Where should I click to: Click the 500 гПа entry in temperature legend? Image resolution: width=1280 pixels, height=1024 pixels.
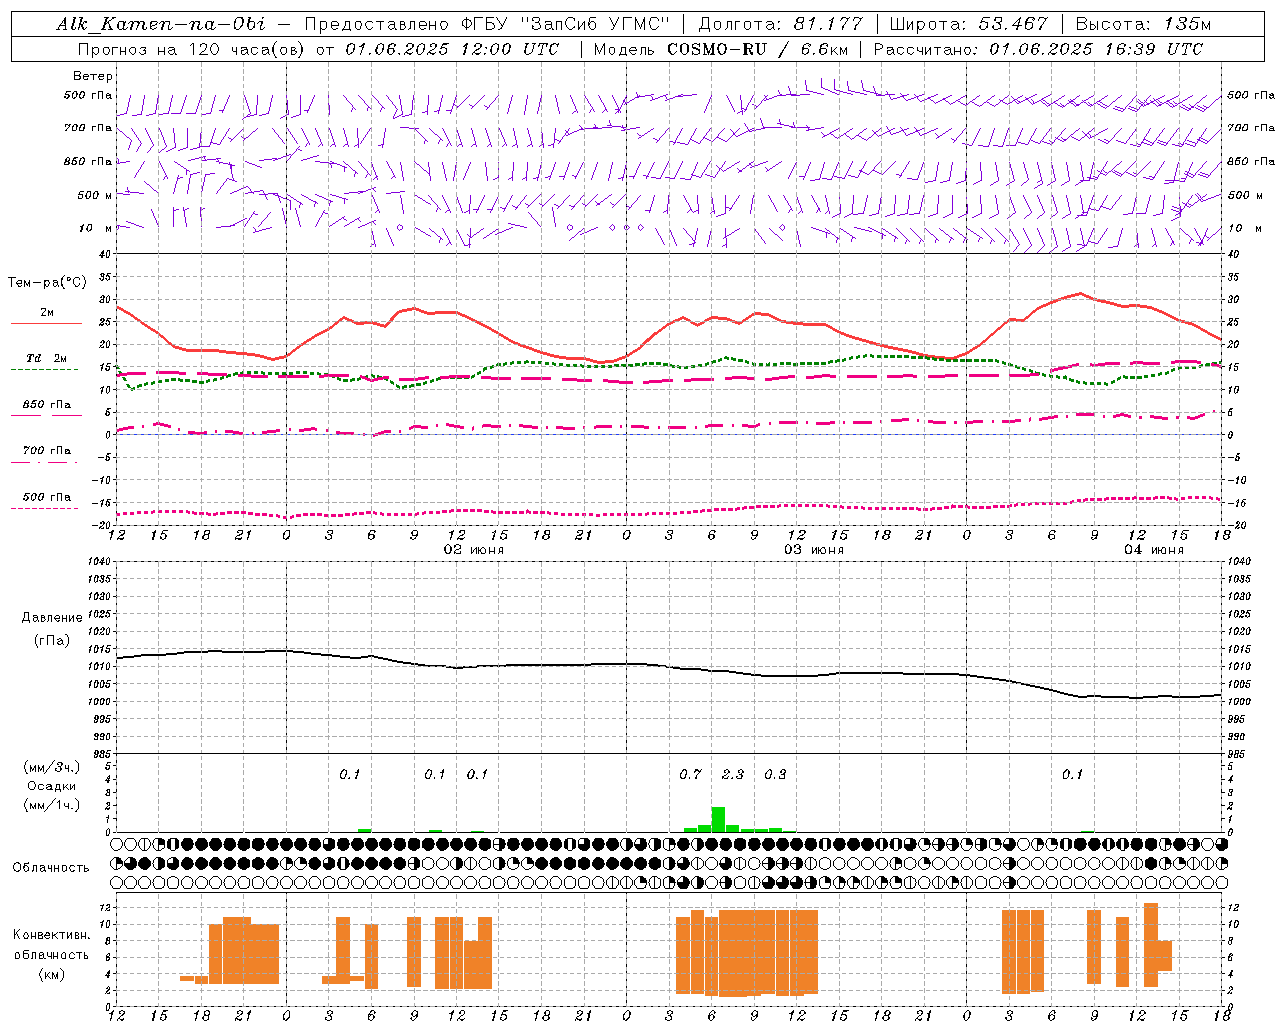[x=47, y=497]
